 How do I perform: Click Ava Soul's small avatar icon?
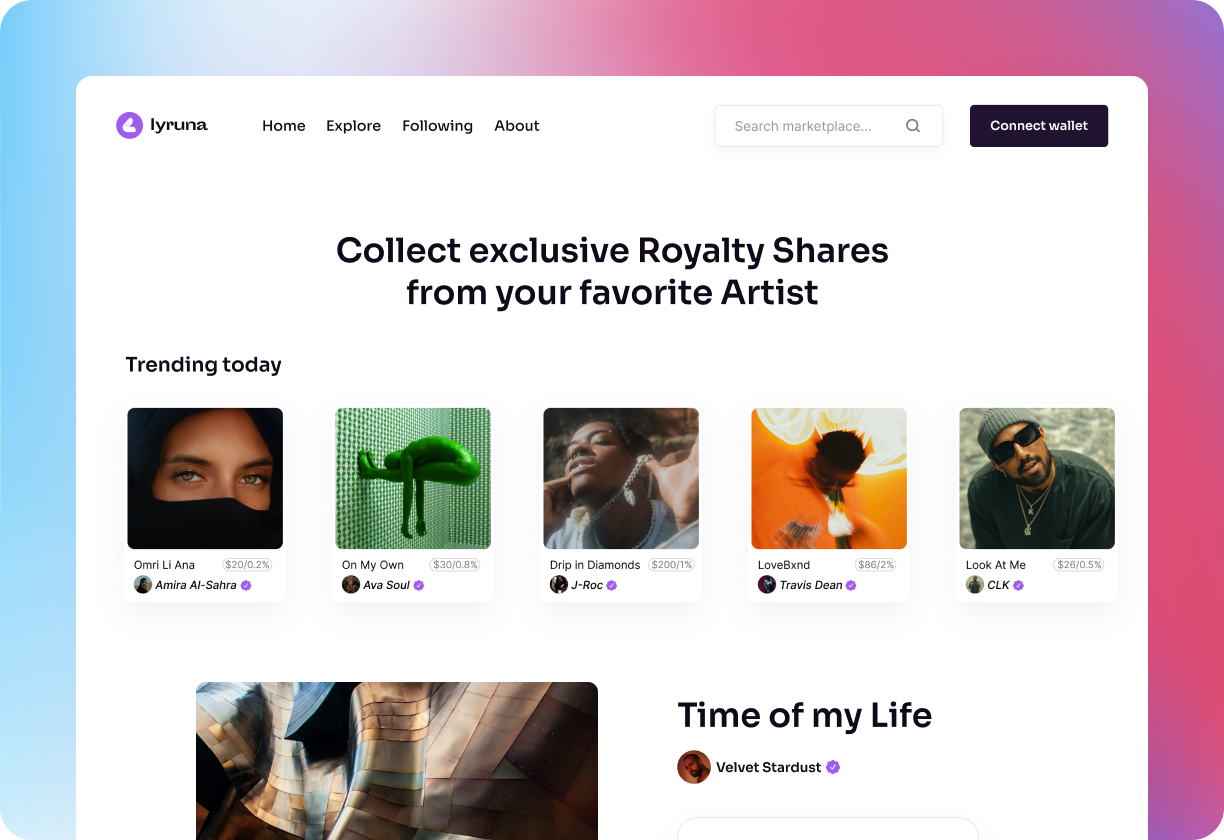(351, 585)
